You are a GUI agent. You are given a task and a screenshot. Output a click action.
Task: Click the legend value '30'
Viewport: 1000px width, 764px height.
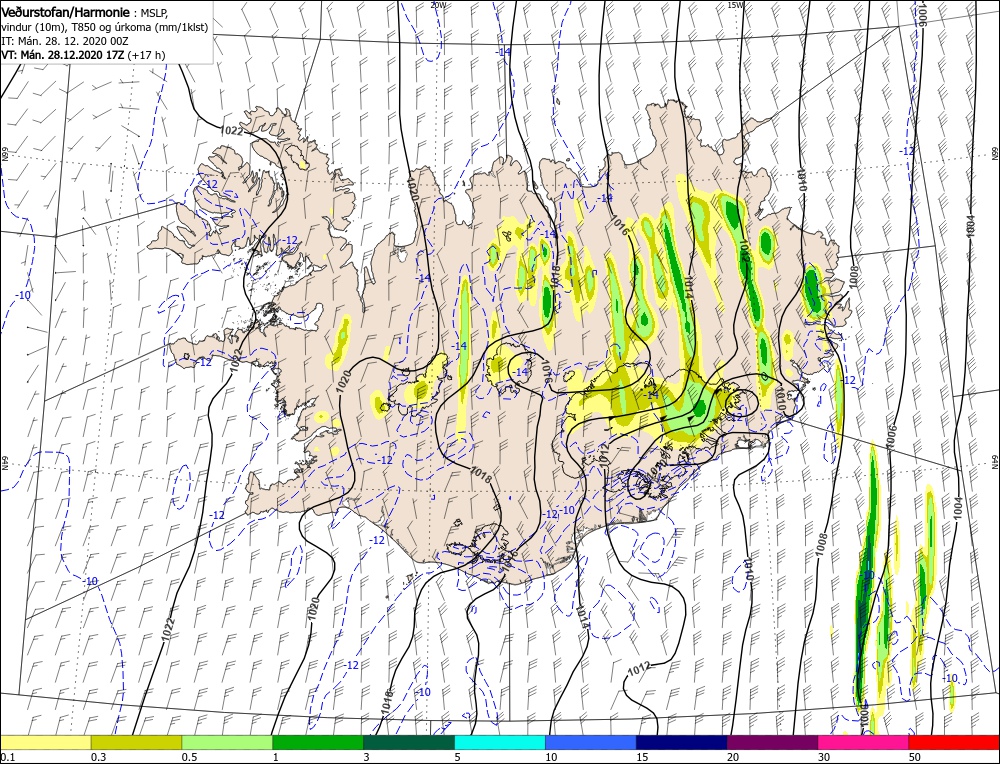[x=824, y=757]
